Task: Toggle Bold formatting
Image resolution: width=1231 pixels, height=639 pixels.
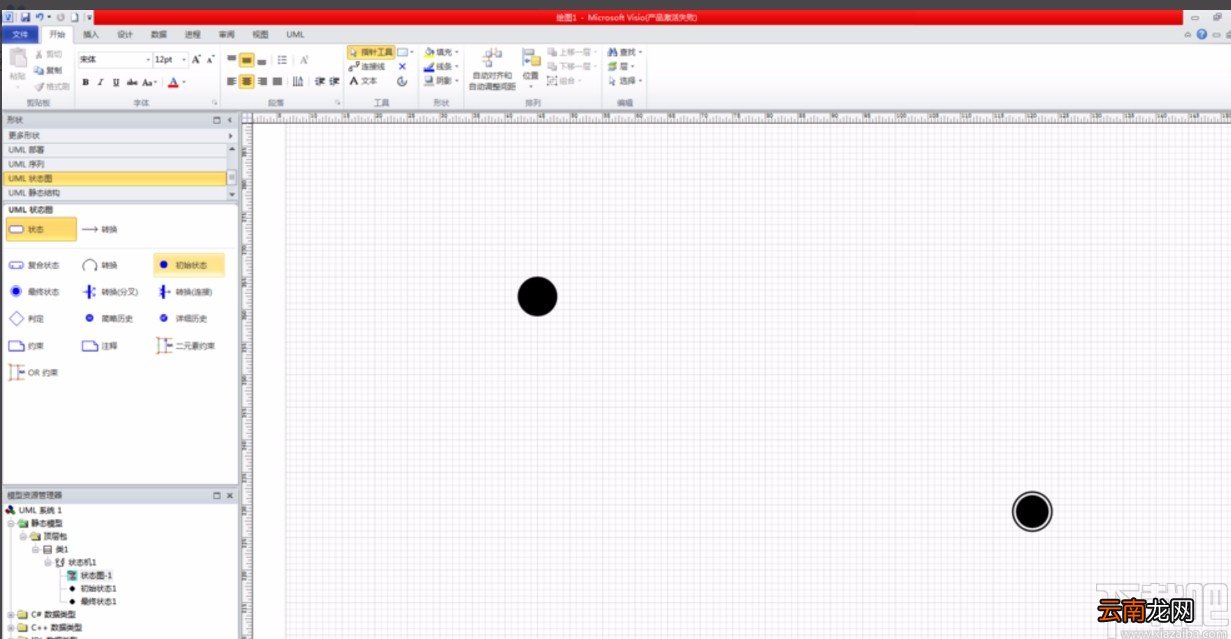Action: (85, 82)
